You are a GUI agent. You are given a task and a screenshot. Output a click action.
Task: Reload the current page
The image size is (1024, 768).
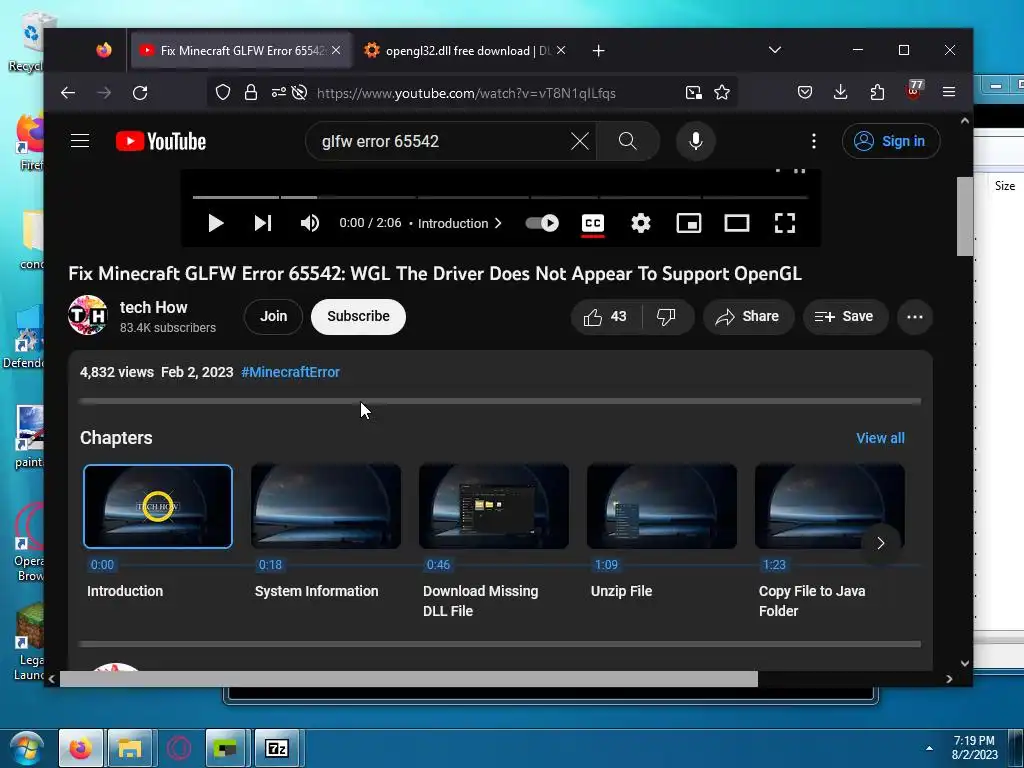[x=140, y=93]
